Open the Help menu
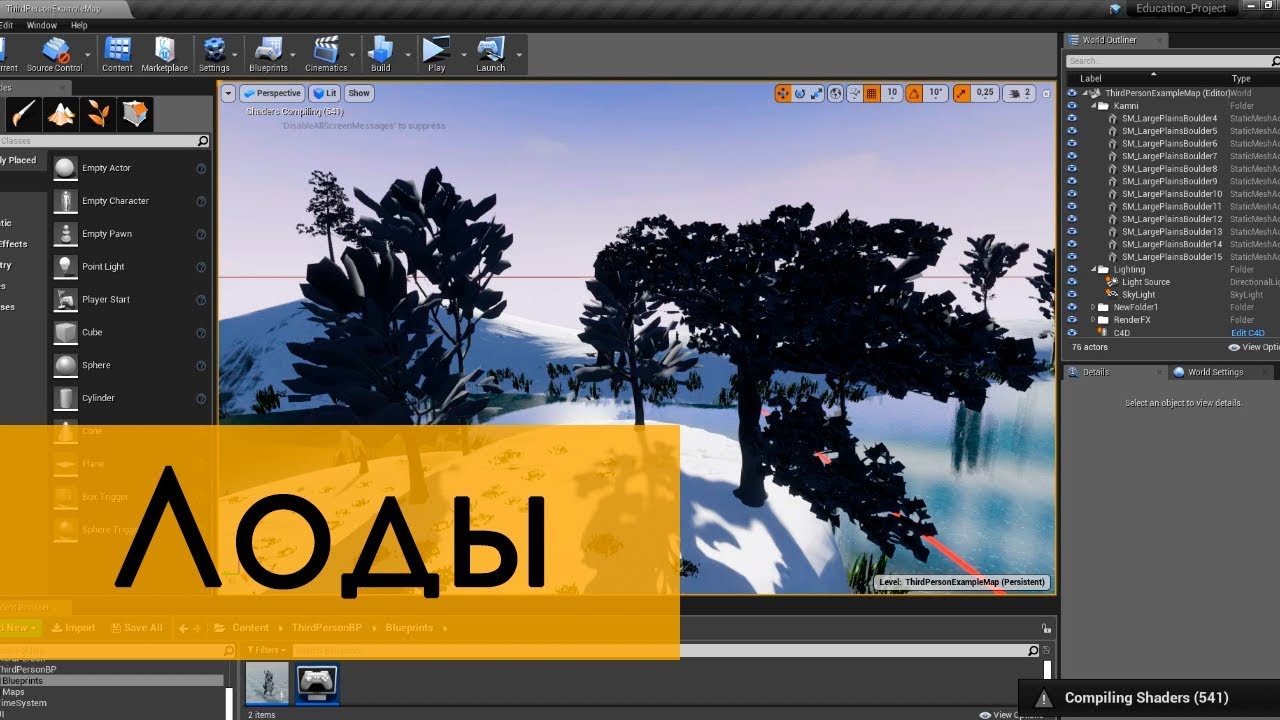Viewport: 1280px width, 720px height. [79, 25]
